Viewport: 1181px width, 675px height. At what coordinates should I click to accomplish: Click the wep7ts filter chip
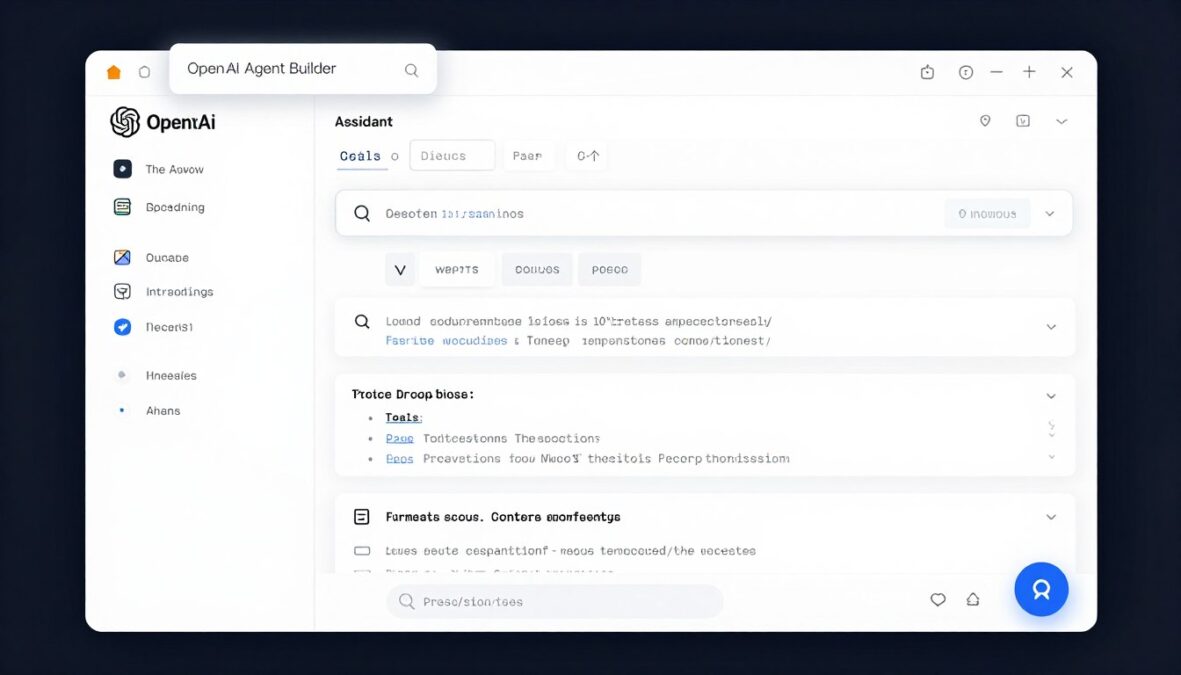[457, 269]
